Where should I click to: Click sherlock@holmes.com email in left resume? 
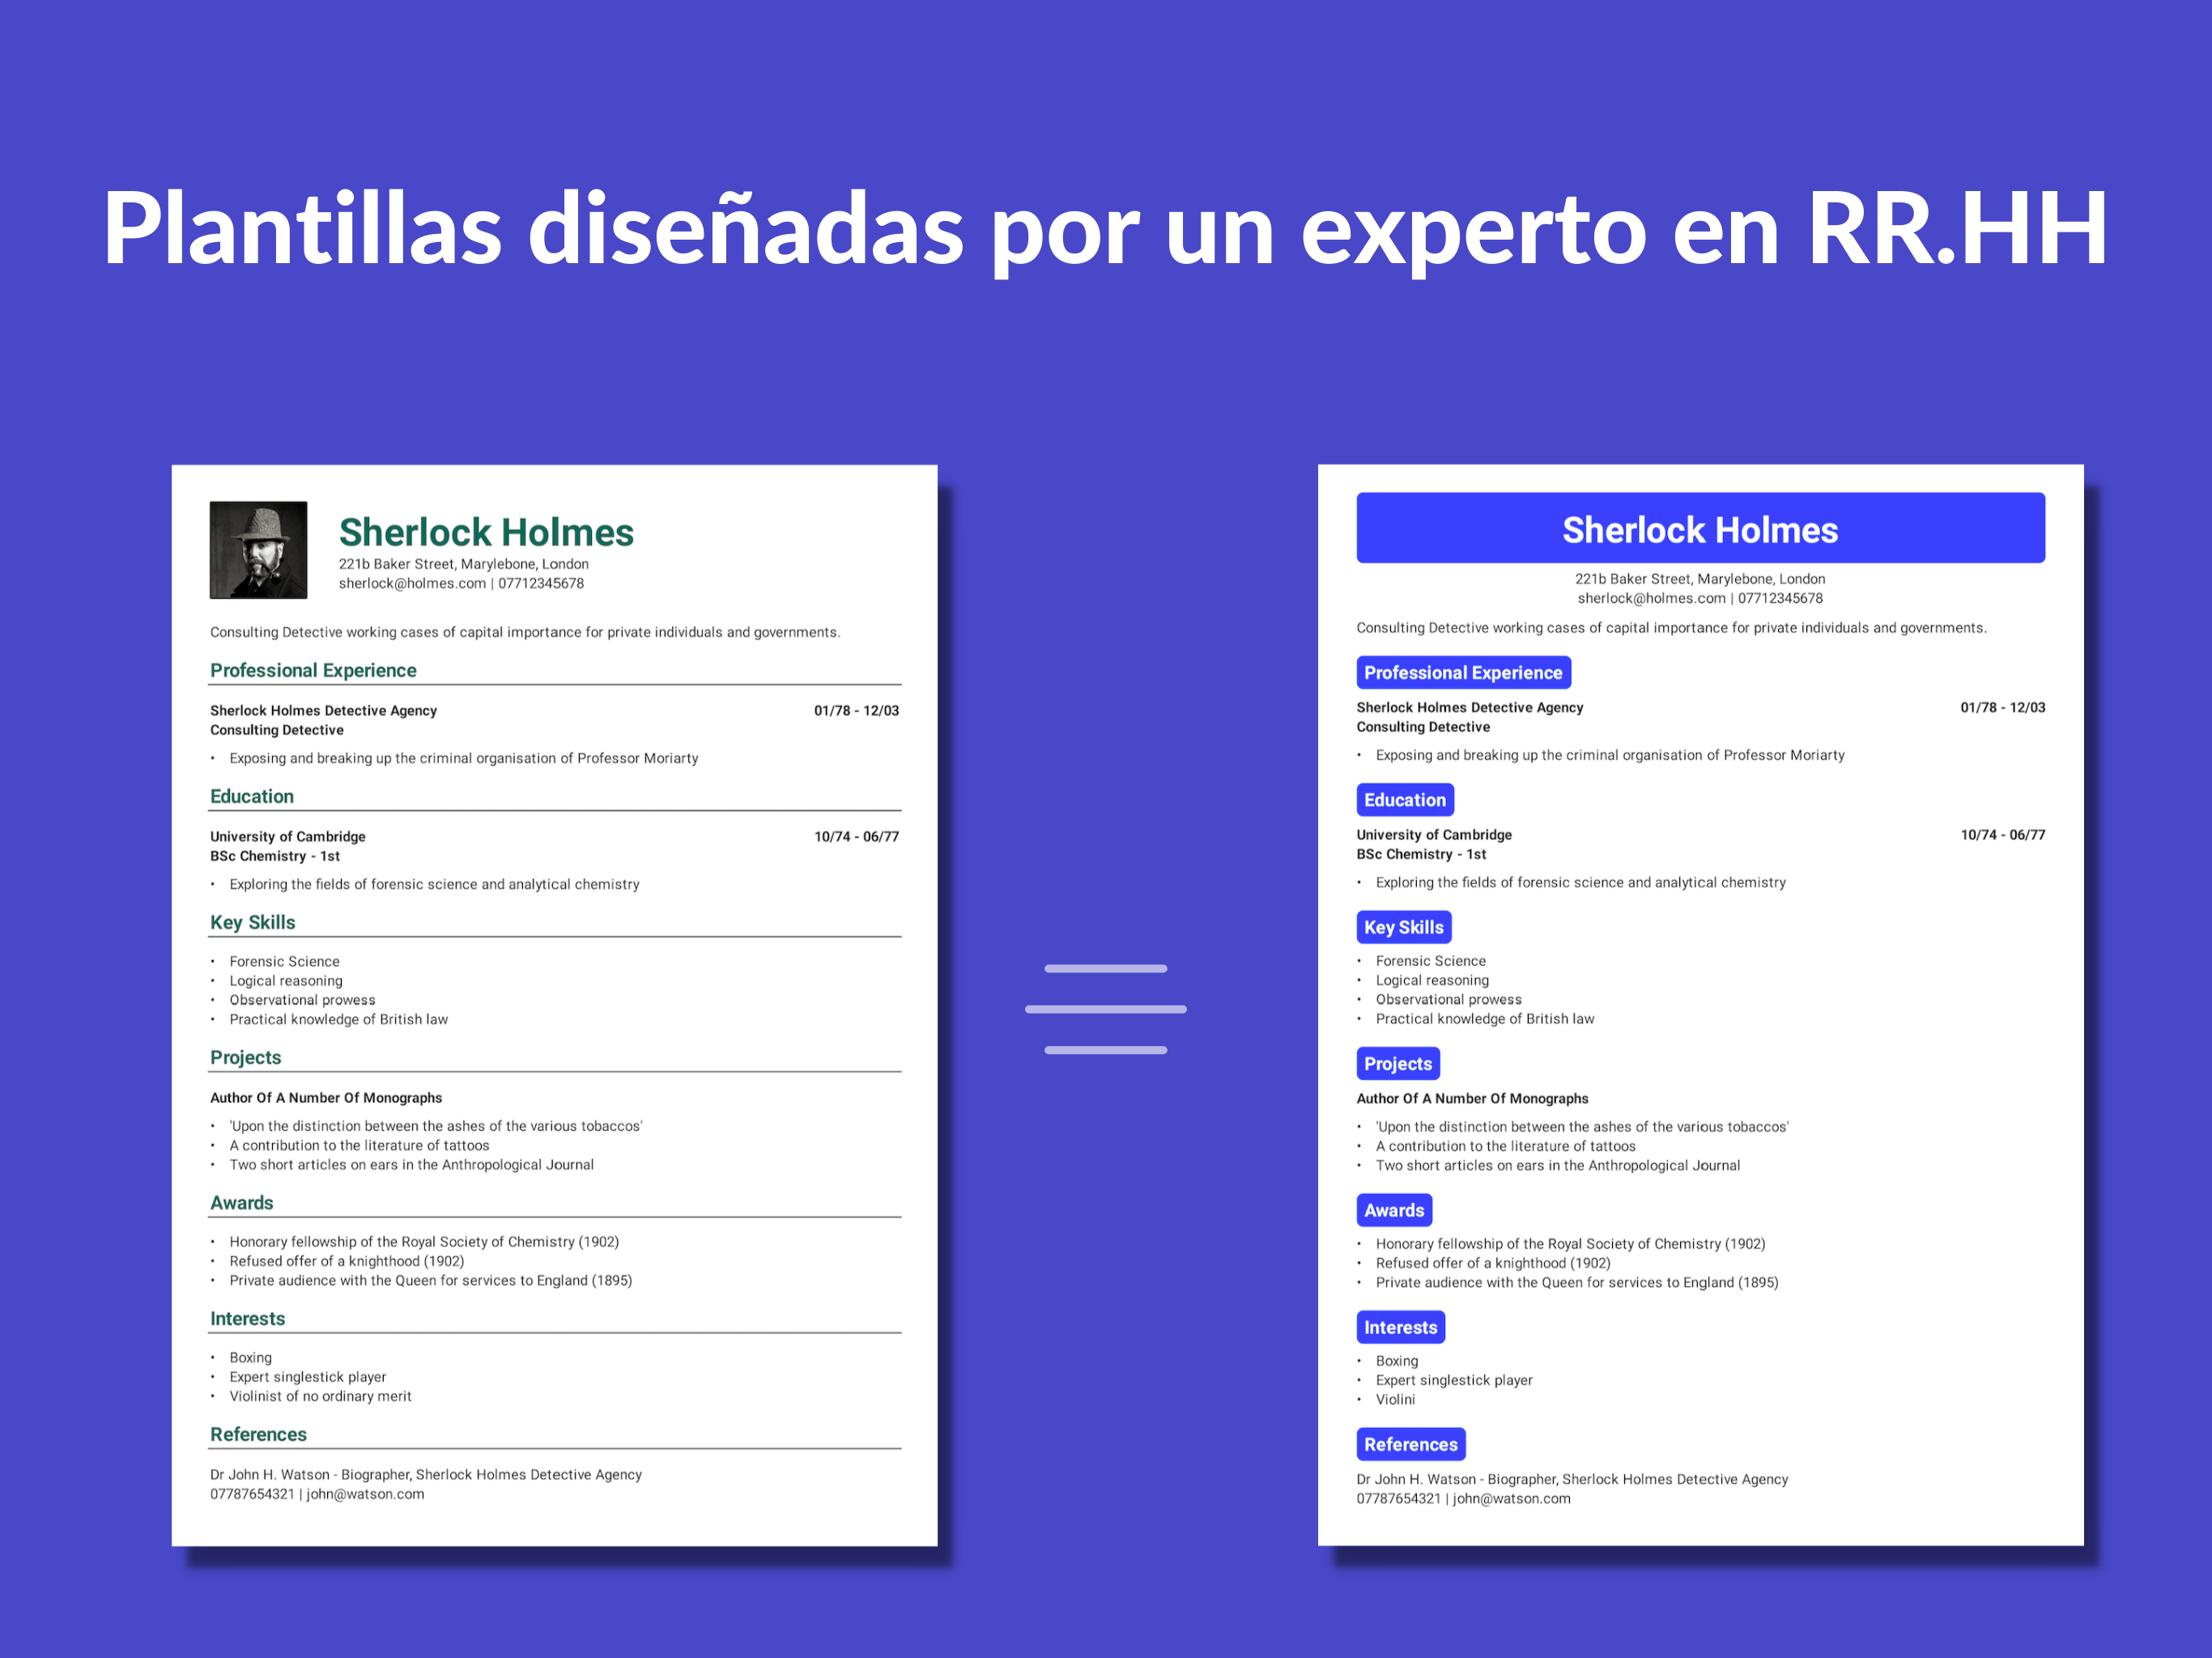click(412, 583)
